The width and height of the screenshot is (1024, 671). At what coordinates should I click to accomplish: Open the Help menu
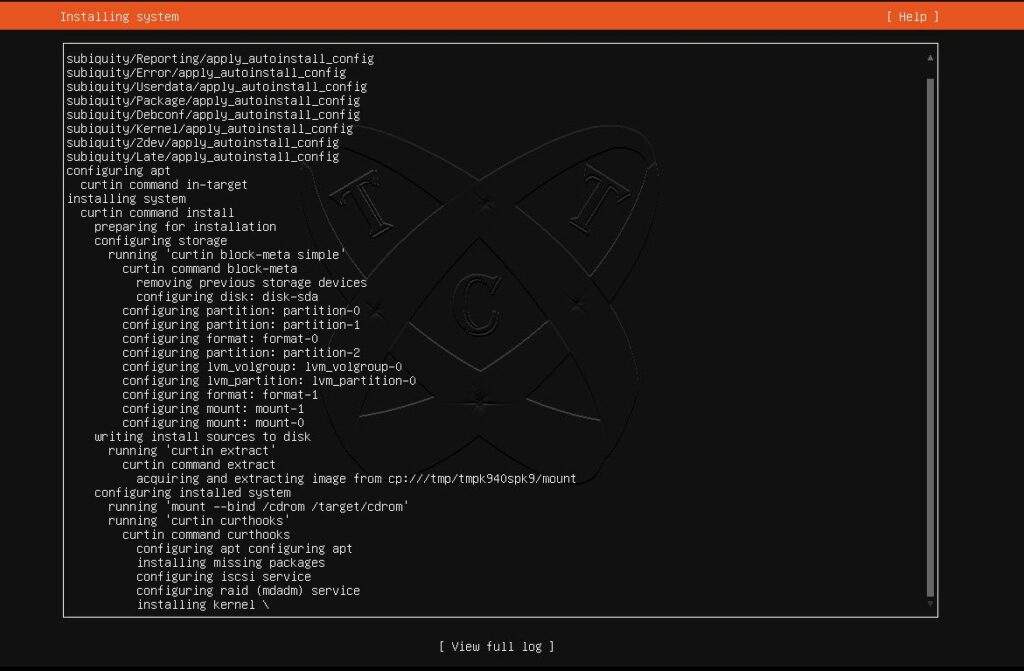(912, 16)
